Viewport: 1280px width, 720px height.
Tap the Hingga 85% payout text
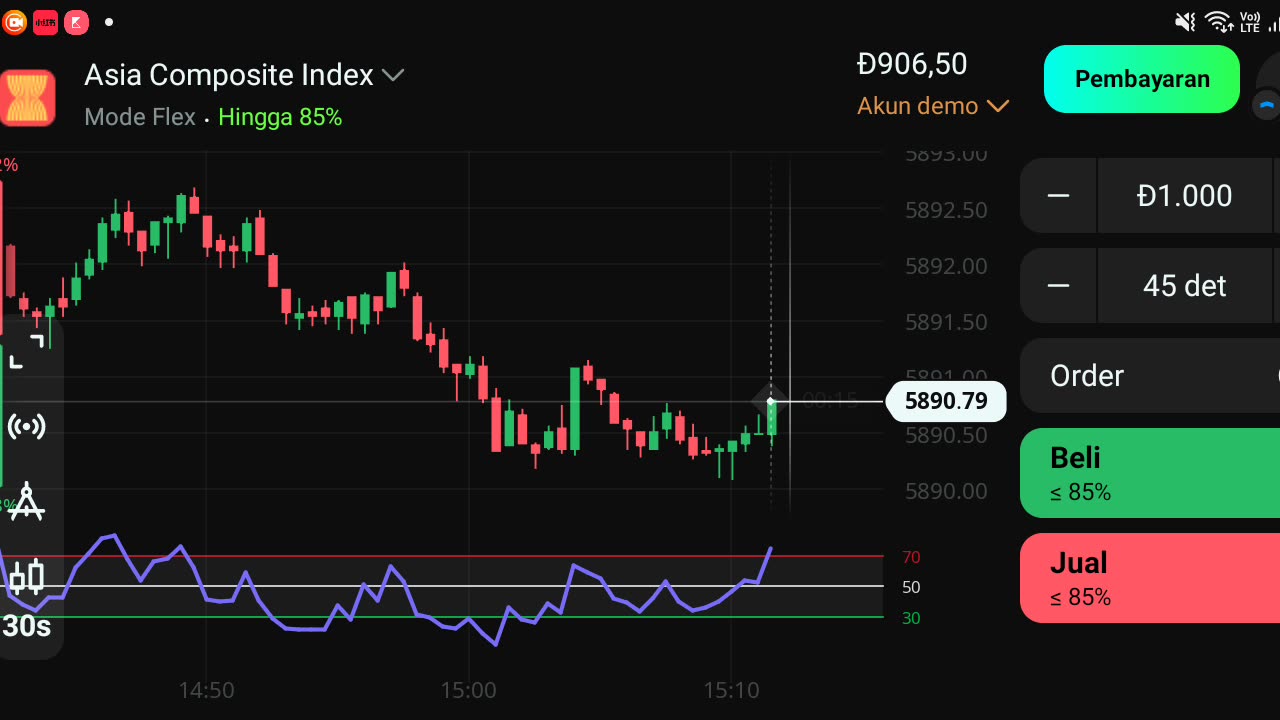tap(280, 117)
